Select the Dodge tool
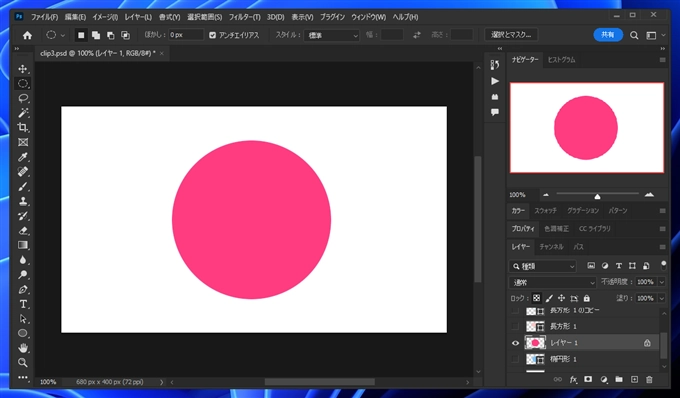Viewport: 680px width, 398px height. click(x=23, y=274)
